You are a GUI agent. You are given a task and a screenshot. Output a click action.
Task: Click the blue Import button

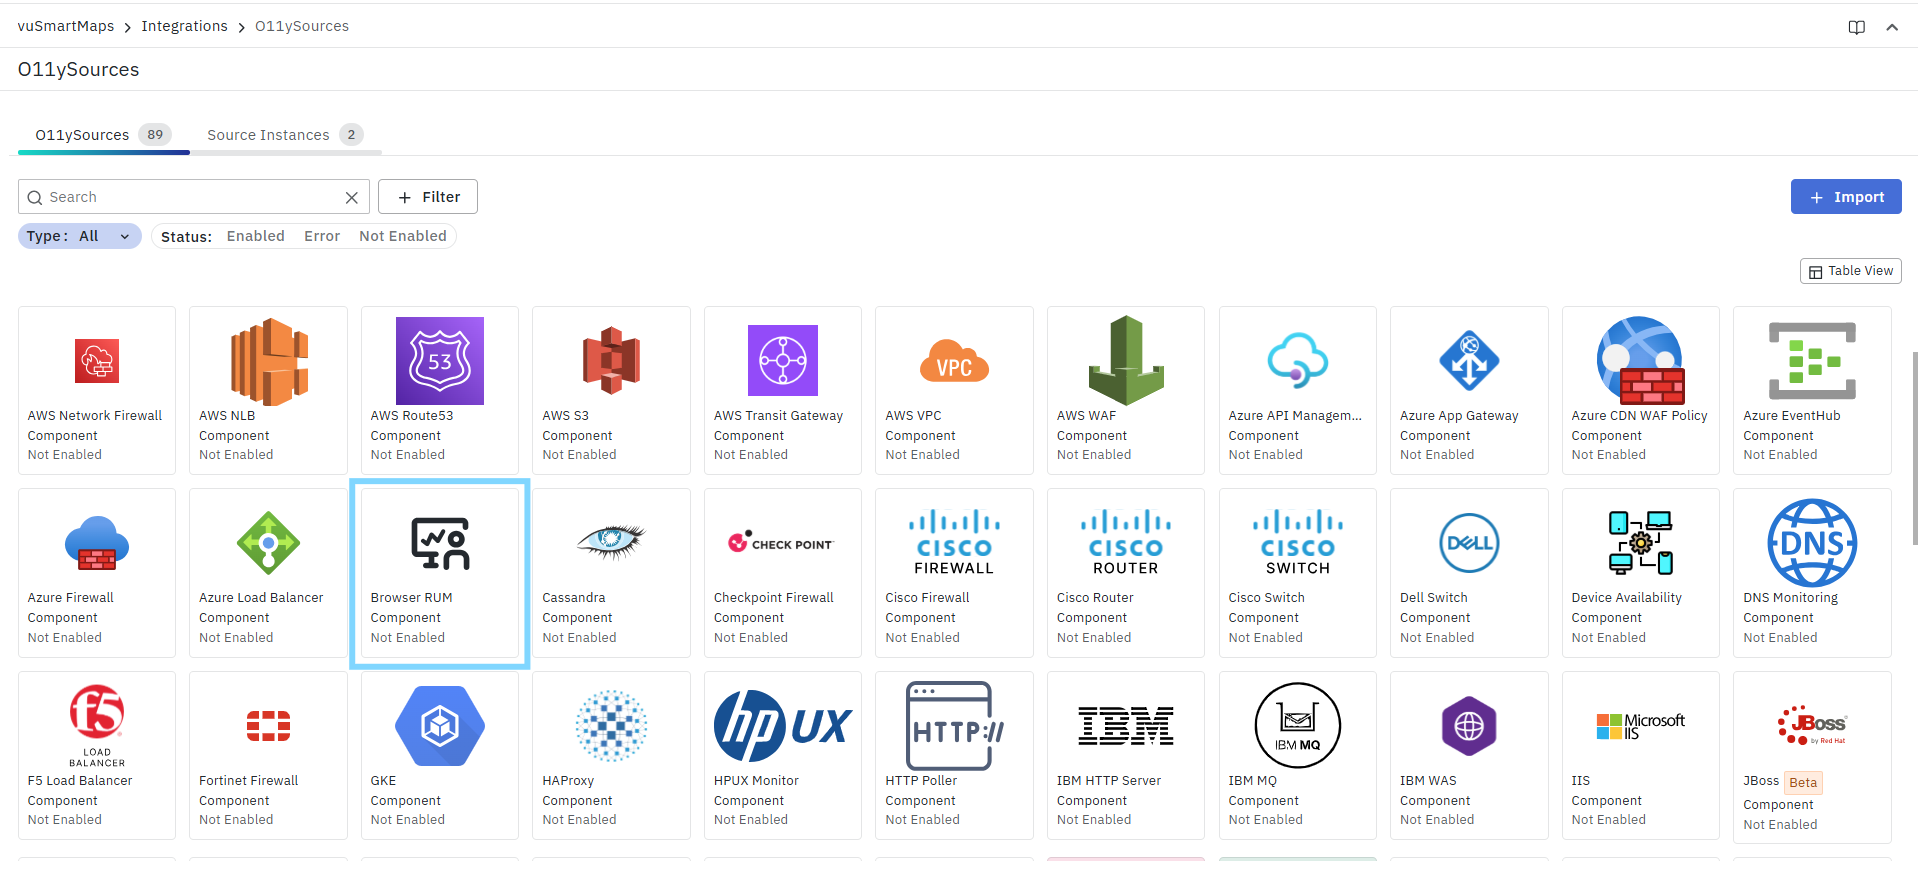[1845, 197]
